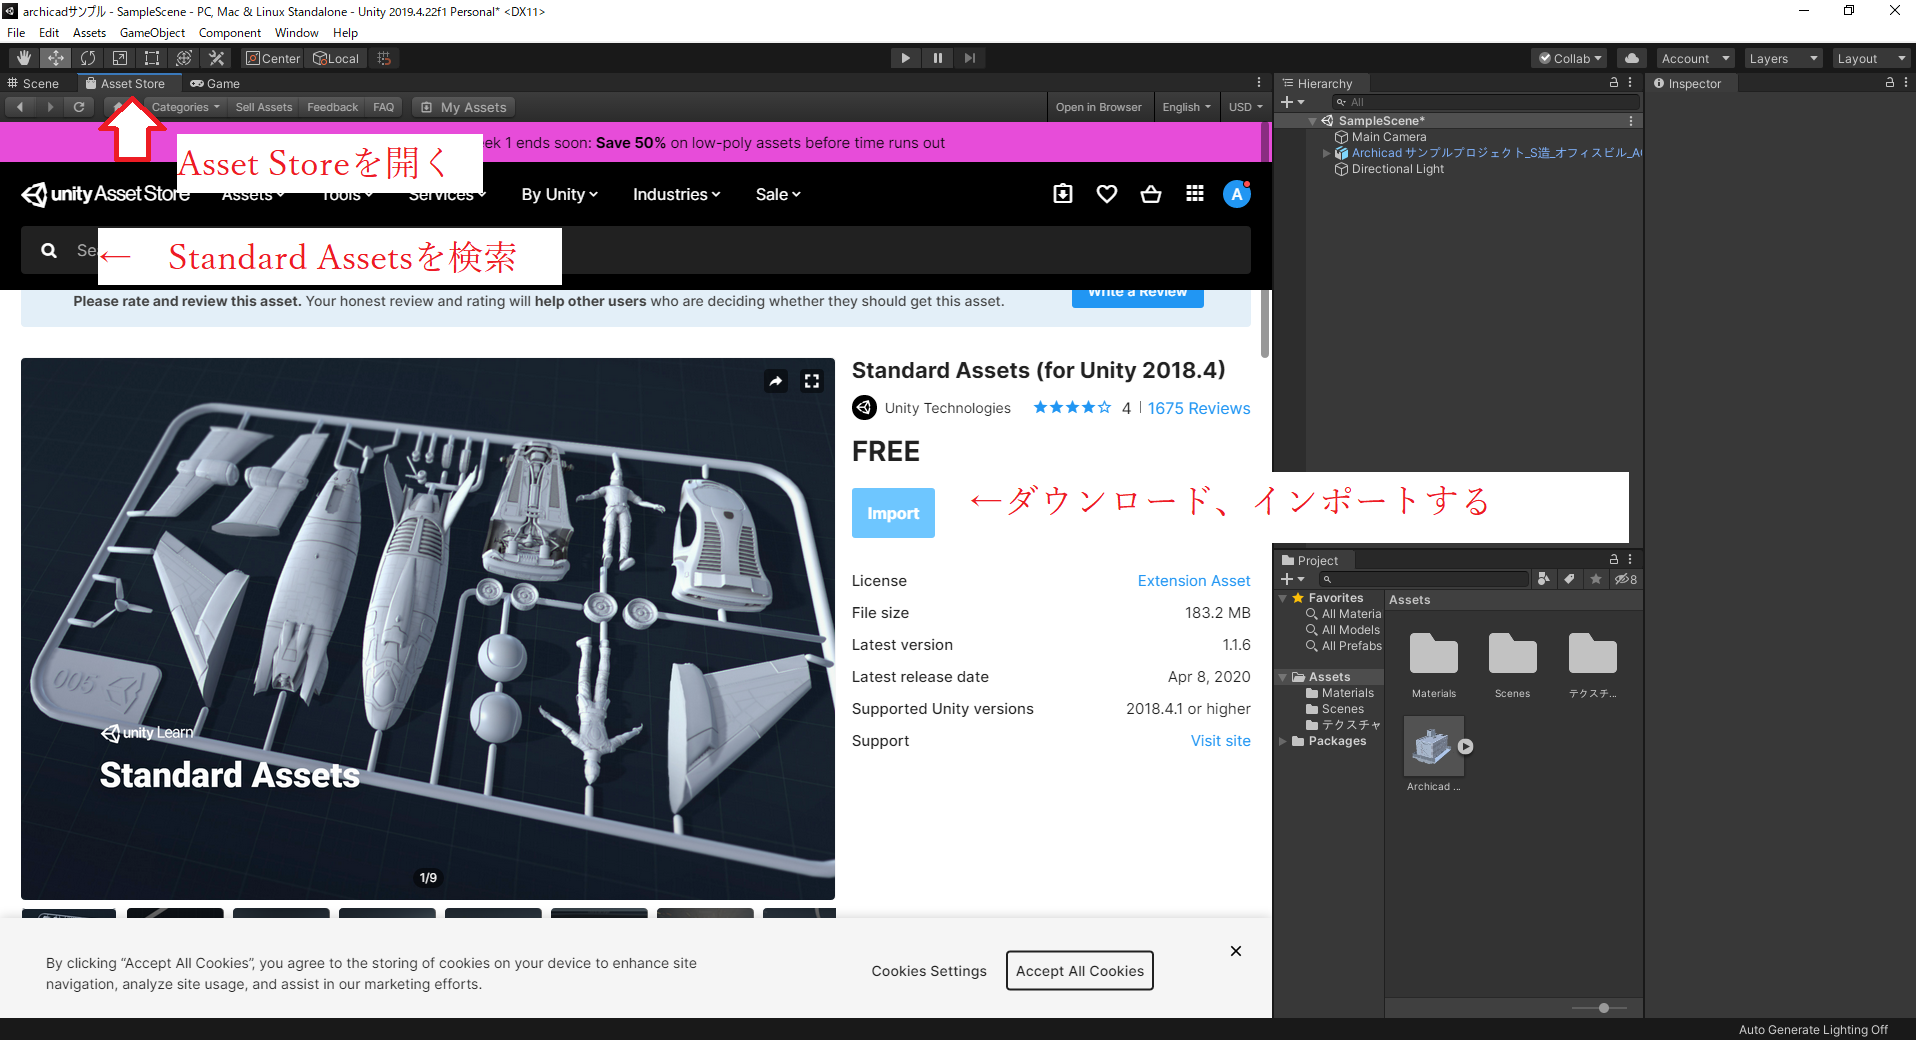Select the Rotate tool
Screen dimensions: 1916x1040
click(88, 58)
